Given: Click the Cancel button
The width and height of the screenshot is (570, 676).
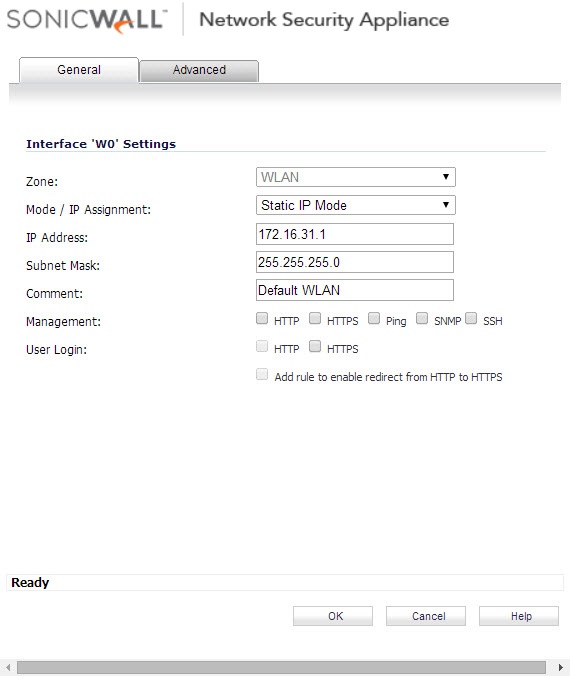Looking at the screenshot, I should [426, 616].
